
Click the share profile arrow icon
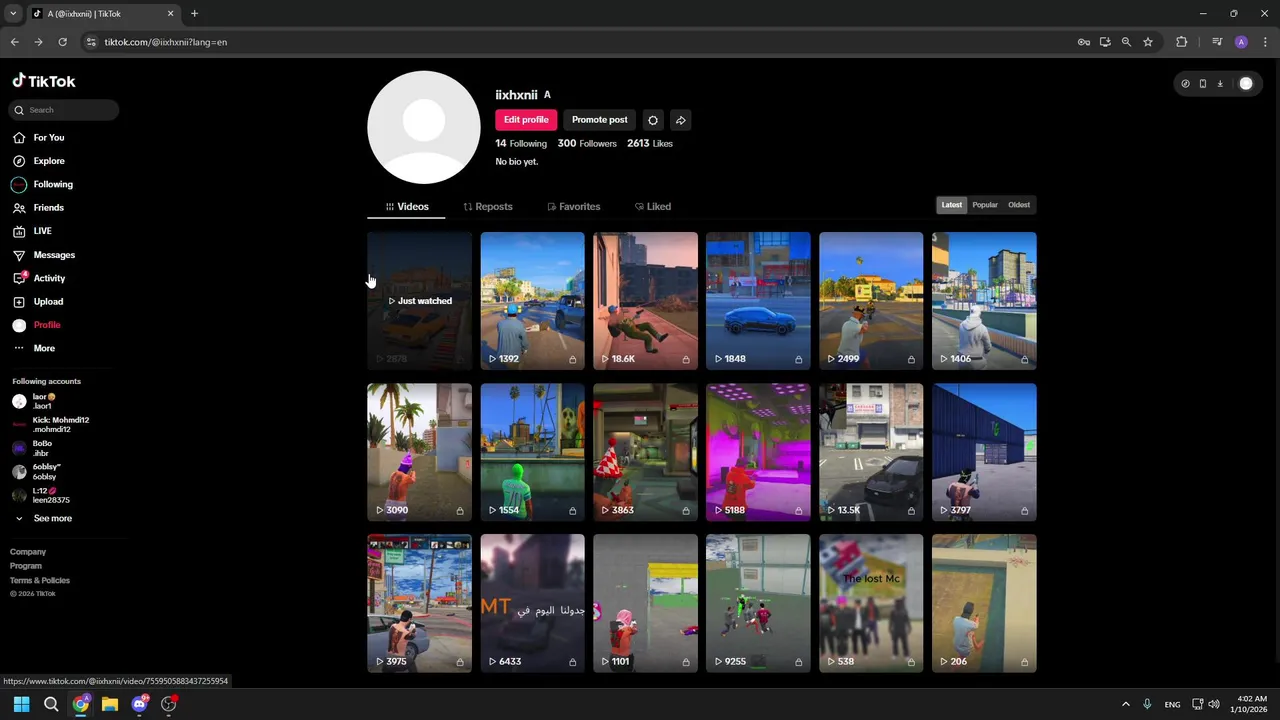pyautogui.click(x=680, y=120)
